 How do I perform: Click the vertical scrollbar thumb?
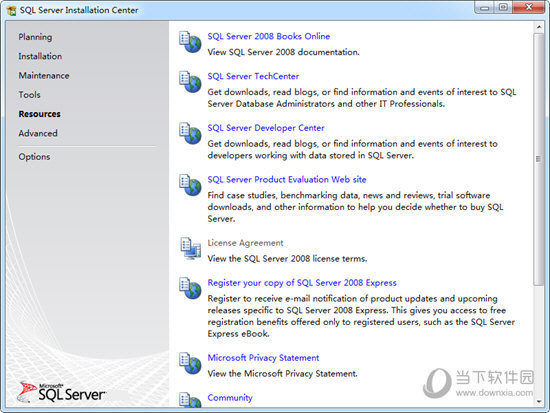pos(538,159)
